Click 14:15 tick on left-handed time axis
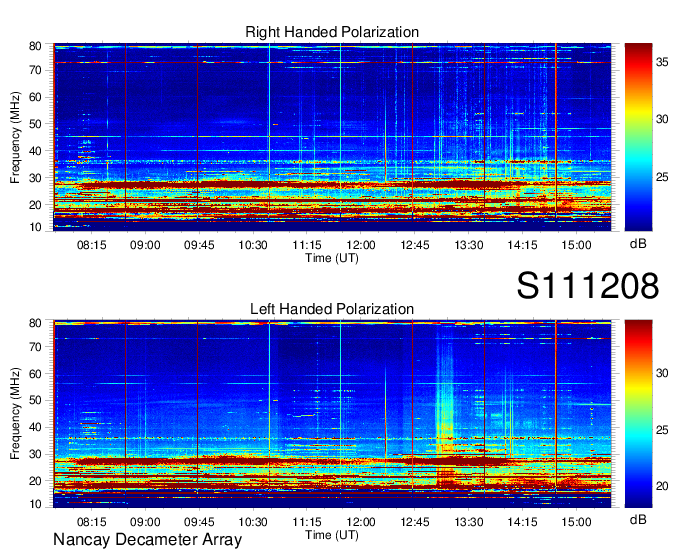Screen dimensions: 680x552 point(522,522)
